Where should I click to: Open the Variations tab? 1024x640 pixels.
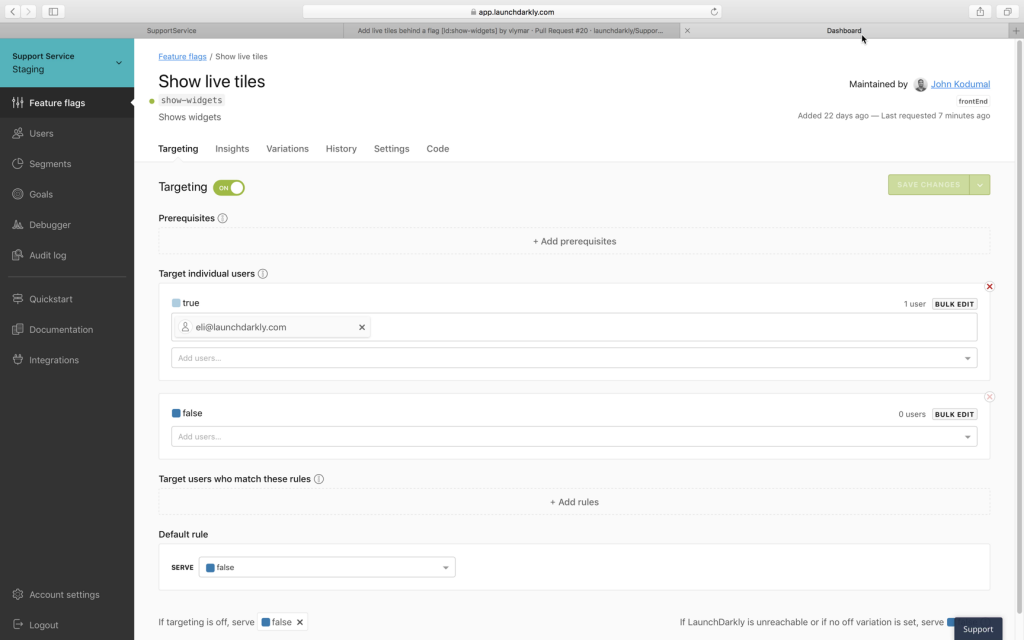287,148
